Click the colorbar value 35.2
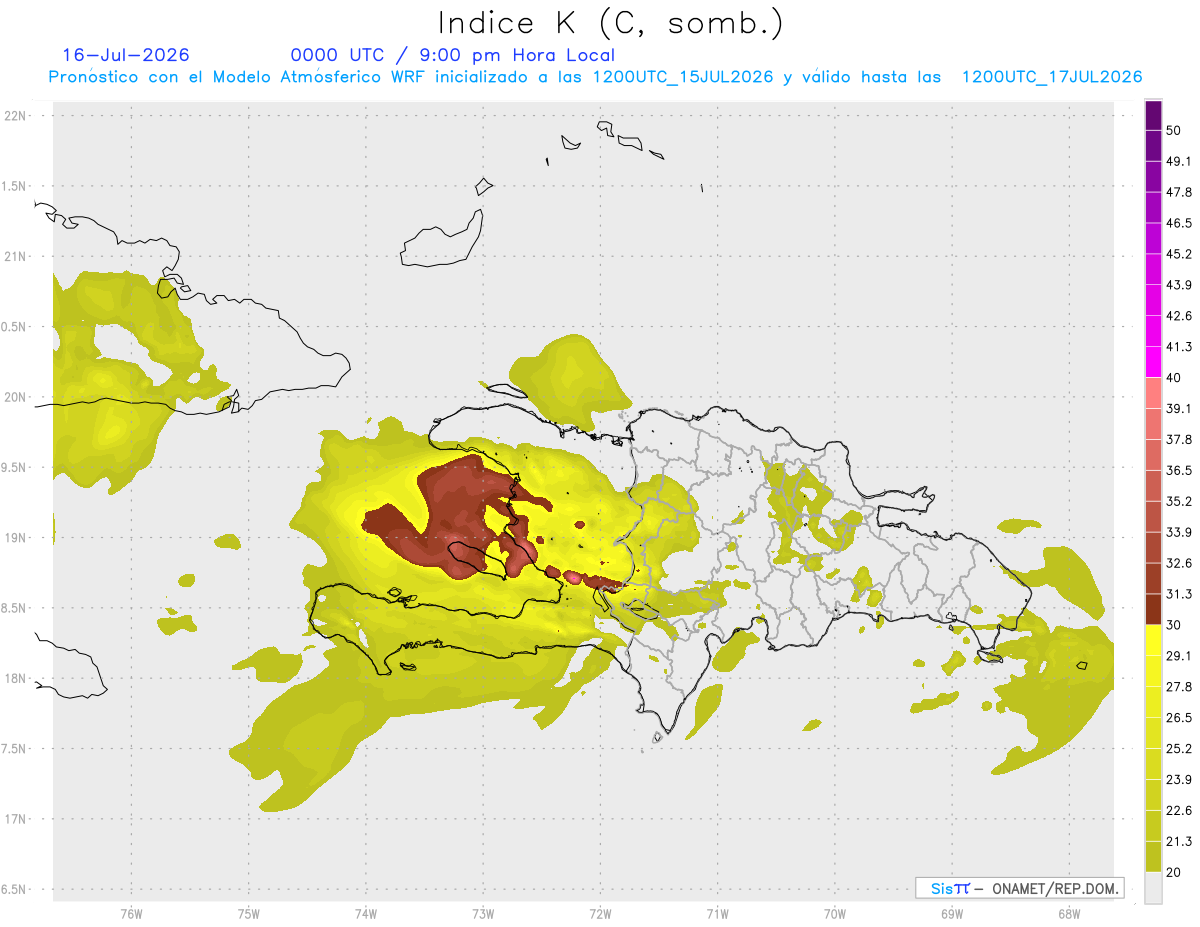Viewport: 1200px width, 927px height. point(1179,501)
